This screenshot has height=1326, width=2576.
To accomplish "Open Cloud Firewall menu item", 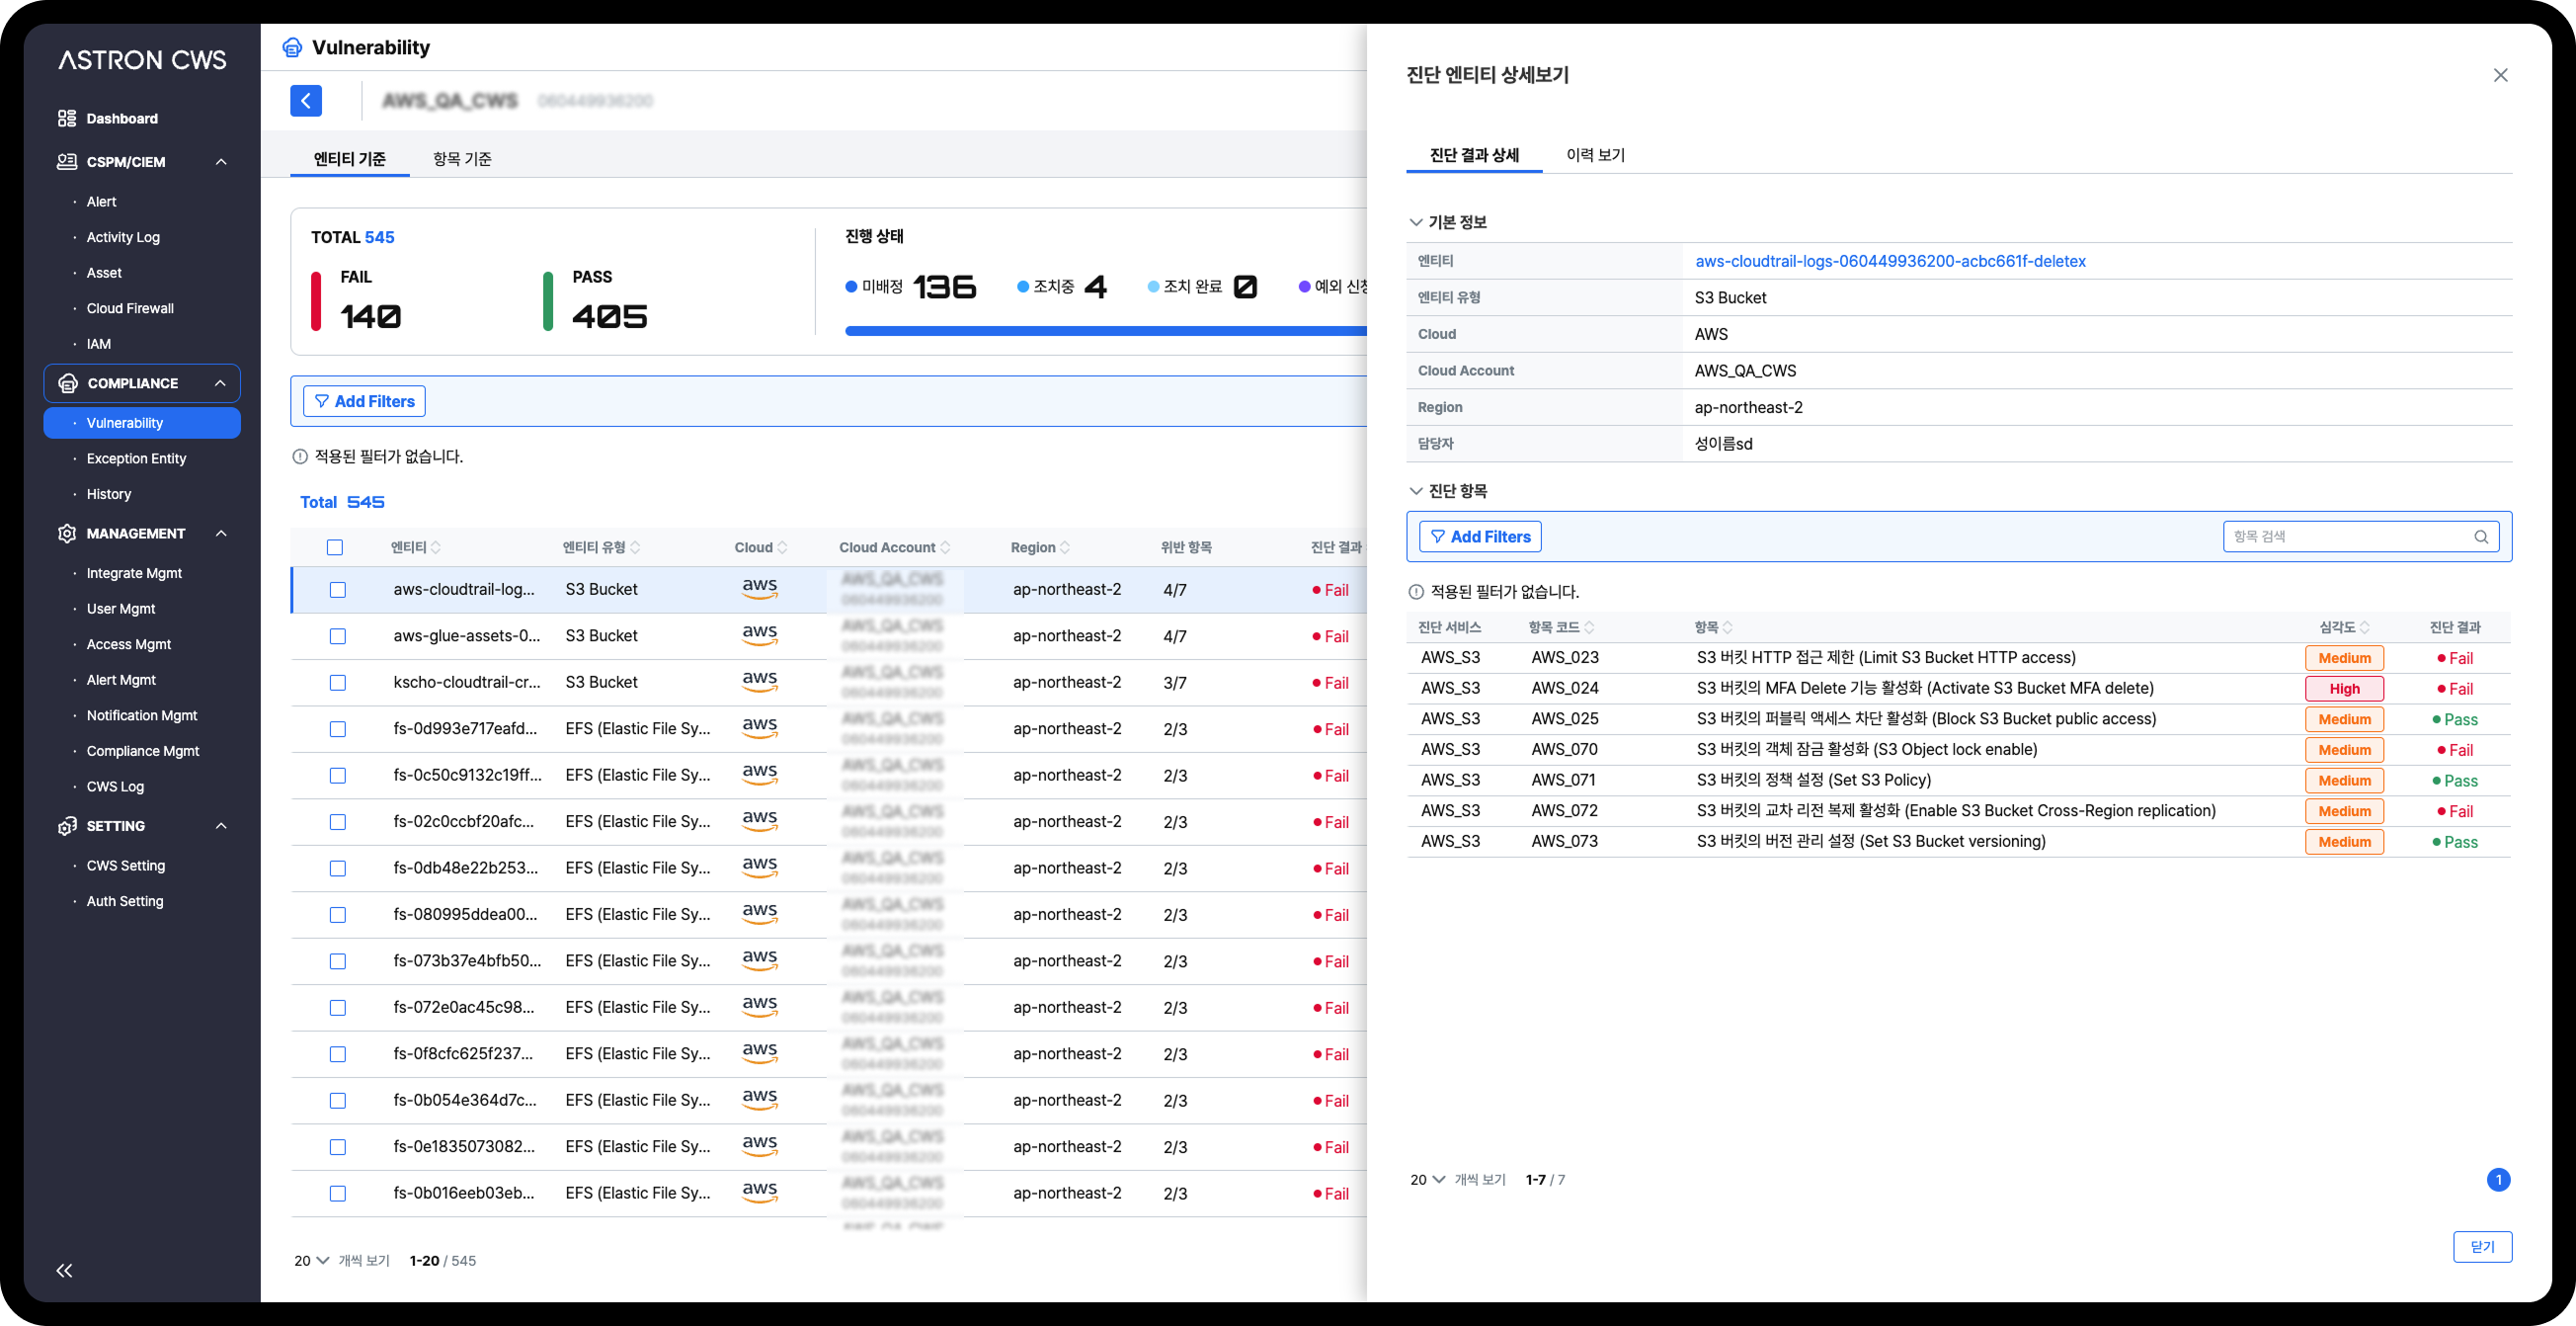I will click(x=130, y=308).
